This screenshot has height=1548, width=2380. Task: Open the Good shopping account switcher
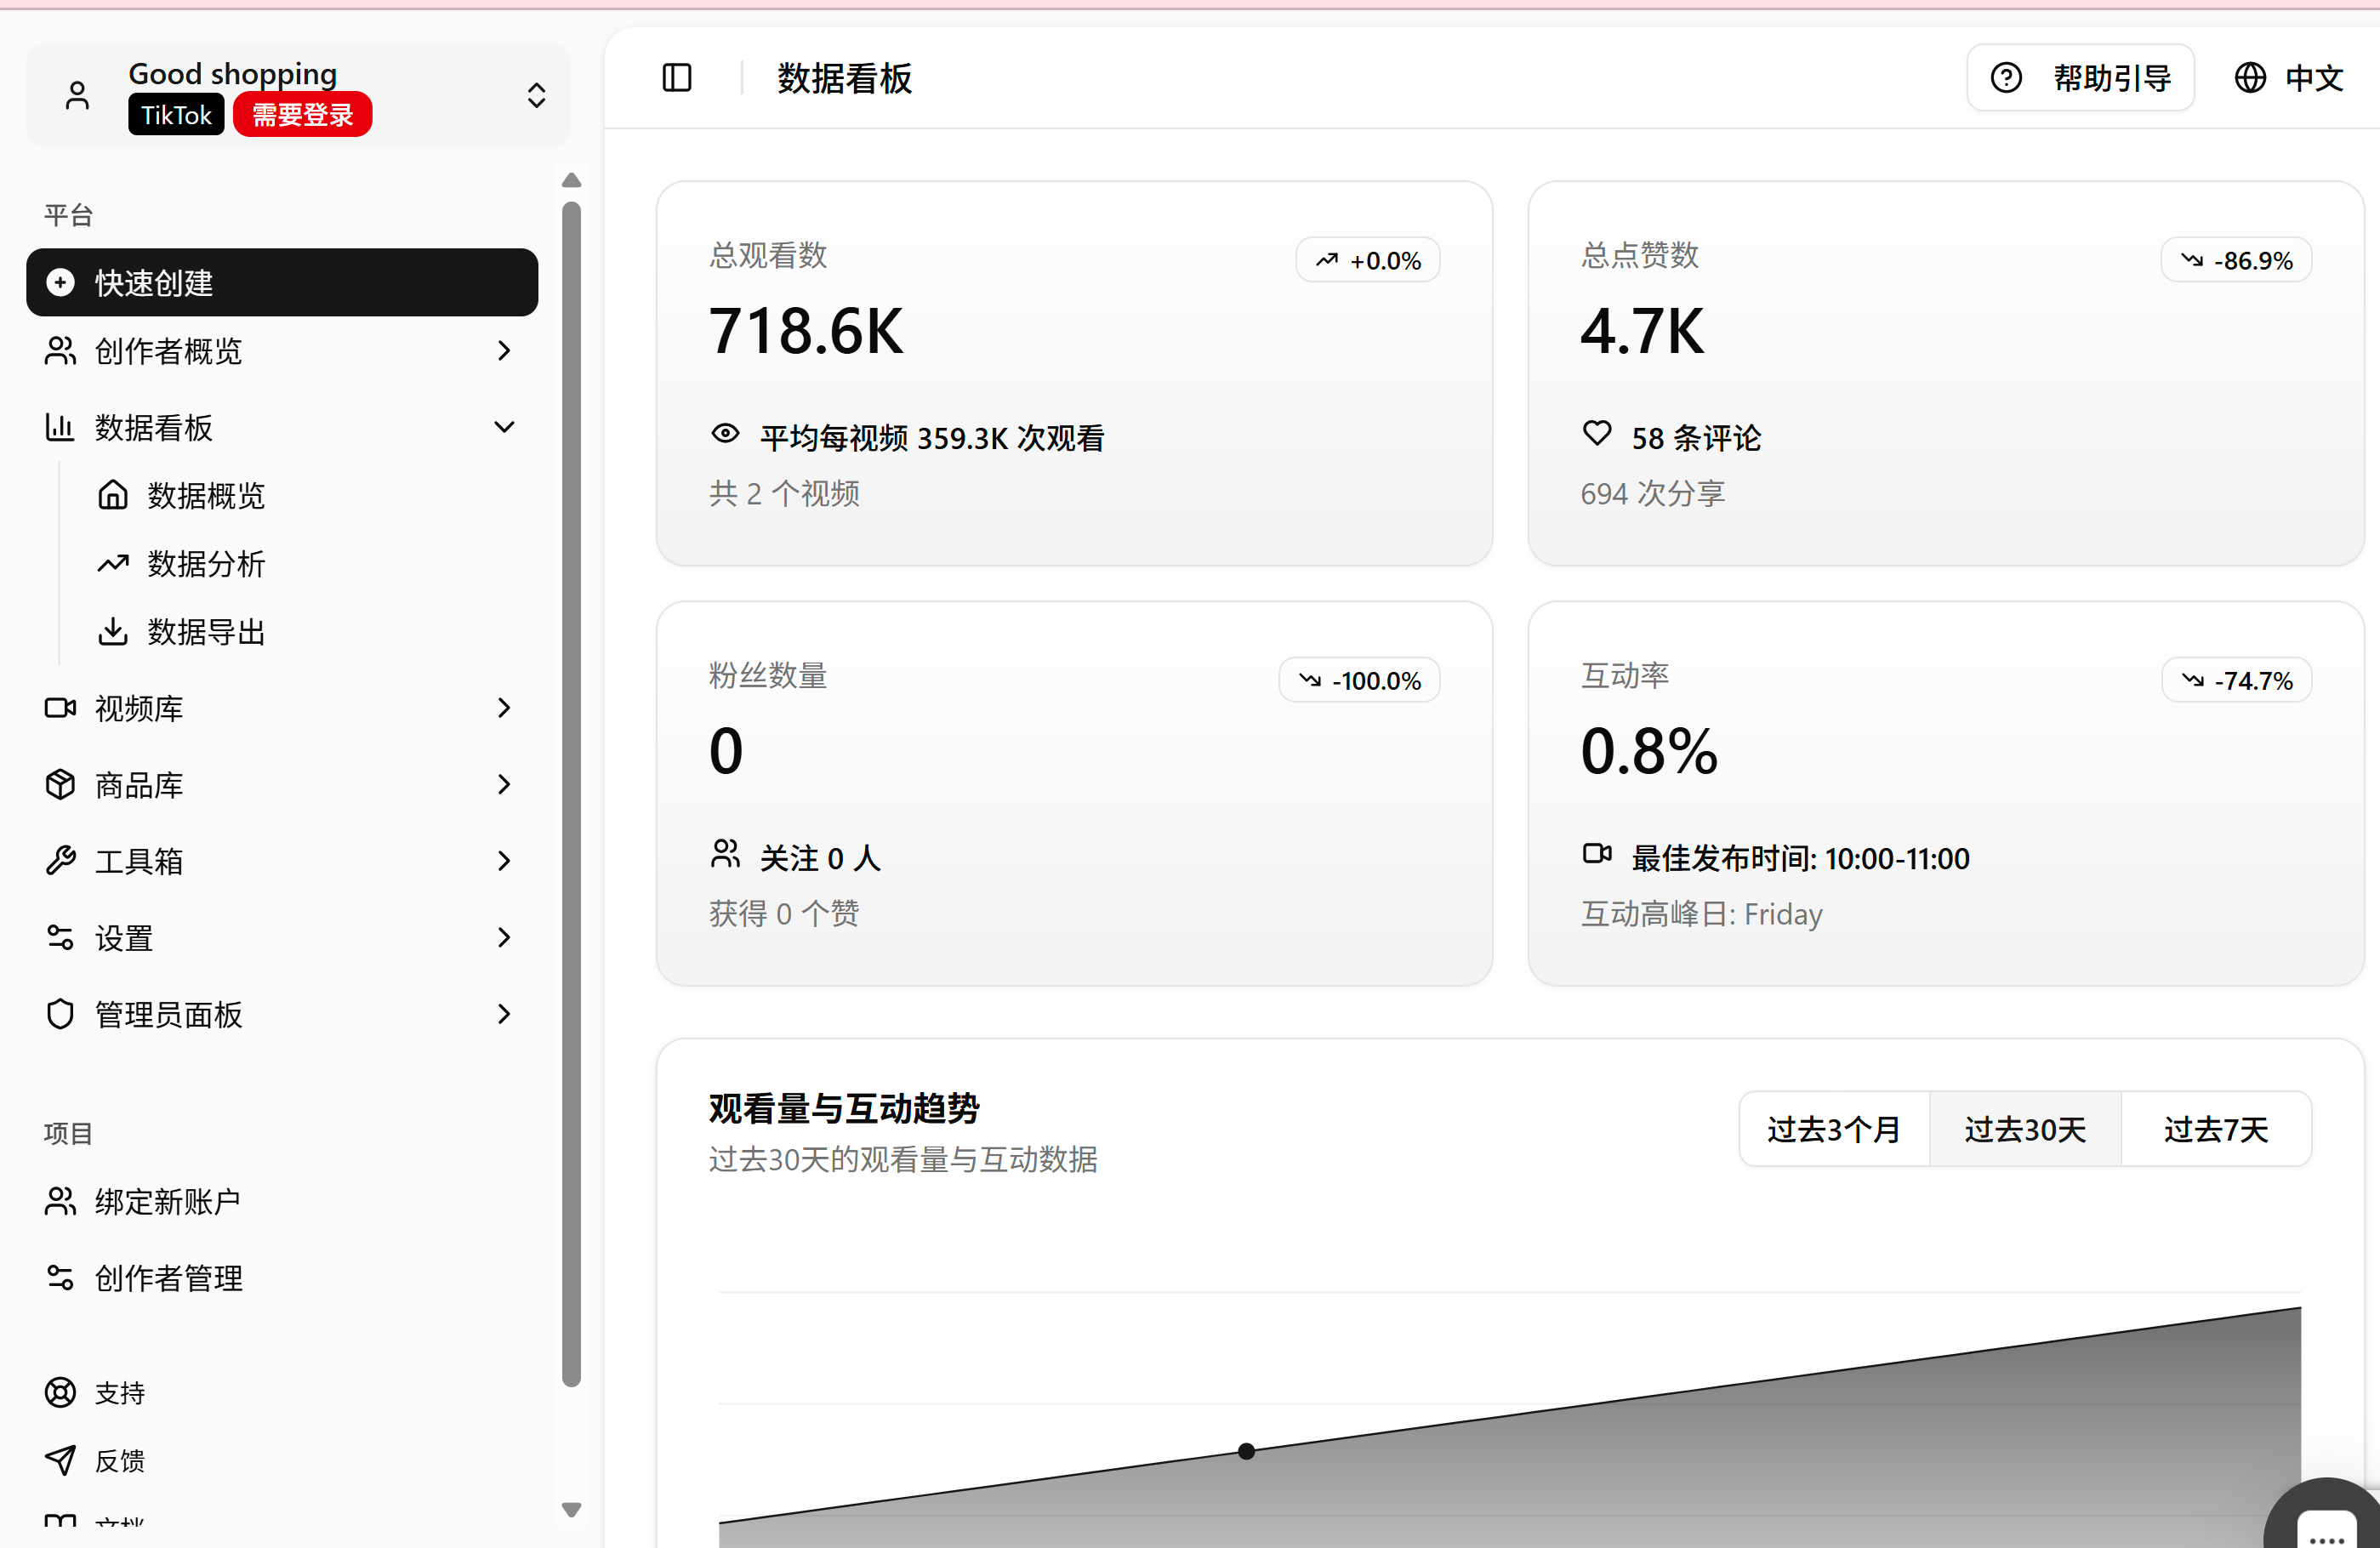pos(536,95)
